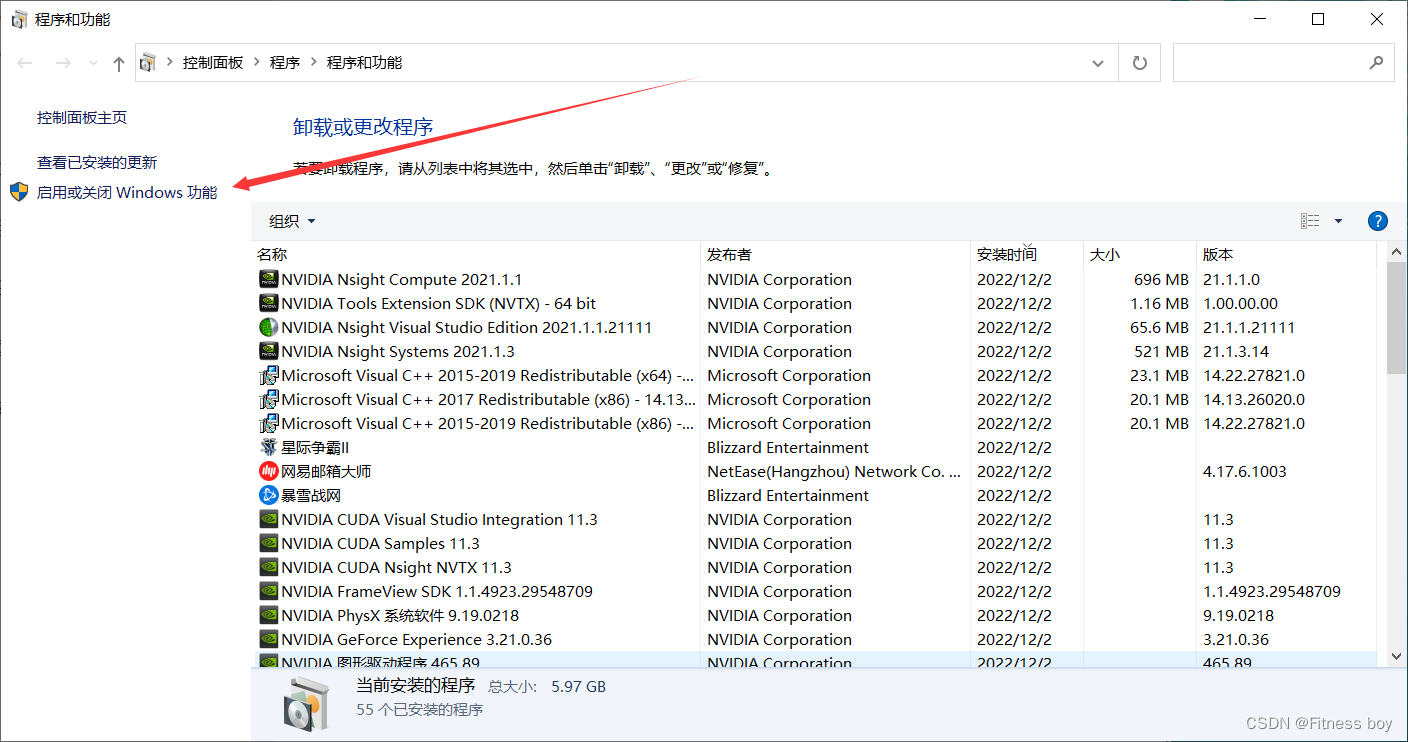Click the 暴雪战网 app icon
Image resolution: width=1408 pixels, height=742 pixels.
coord(268,496)
